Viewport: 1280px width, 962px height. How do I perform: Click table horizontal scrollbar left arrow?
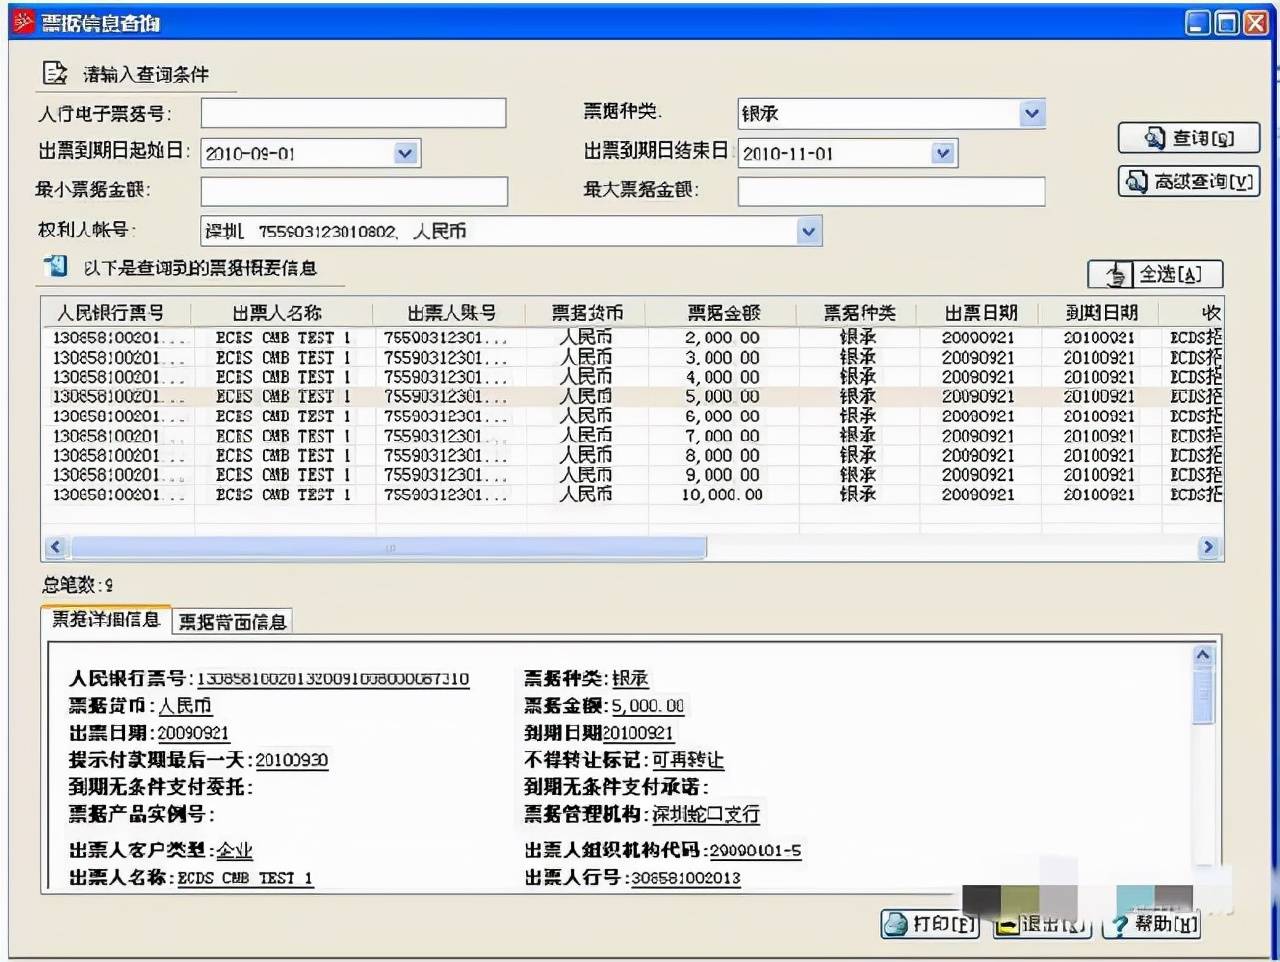click(56, 547)
